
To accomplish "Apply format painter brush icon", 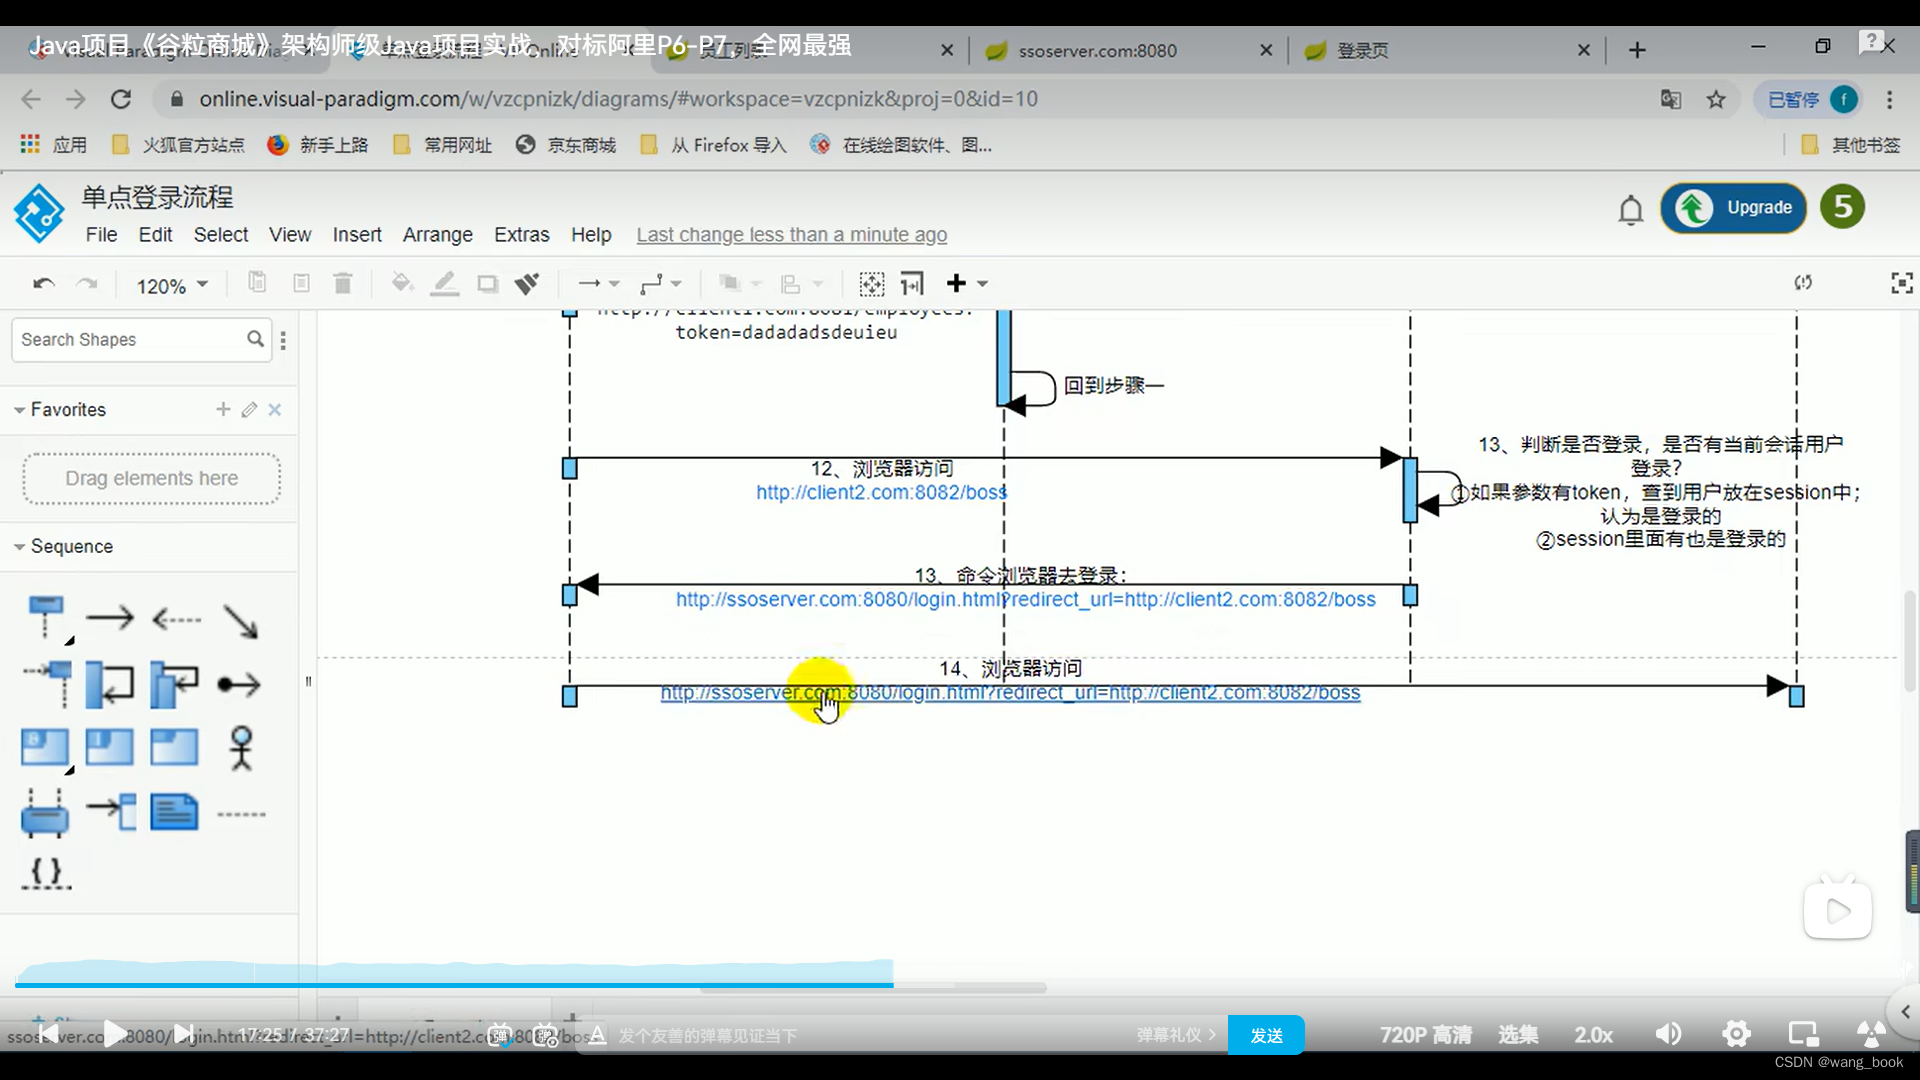I will [527, 284].
